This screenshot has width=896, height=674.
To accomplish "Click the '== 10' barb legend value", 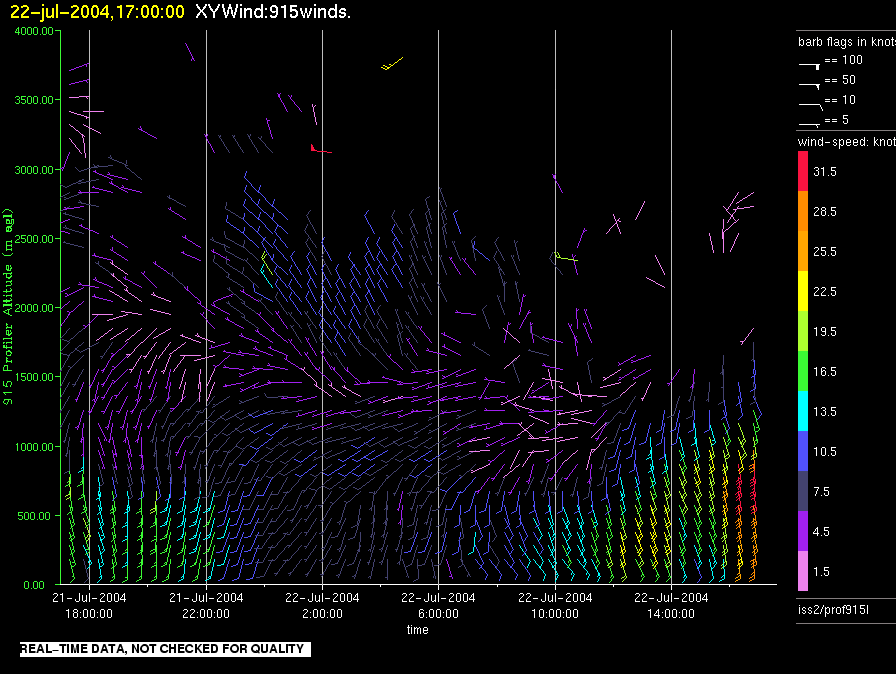I will [840, 99].
